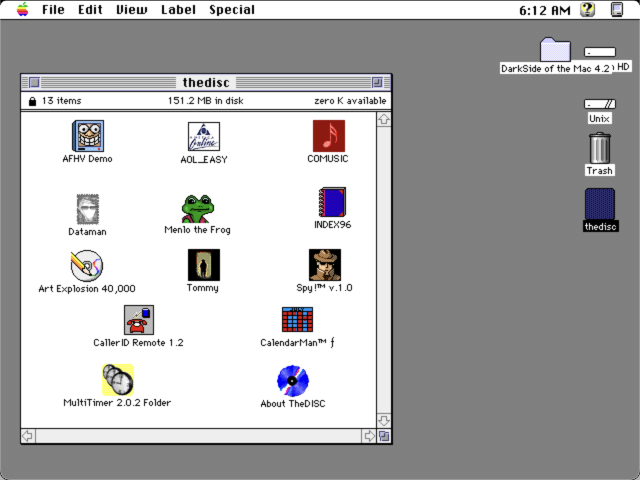Click the 'AFHV Demo' label text

(x=87, y=159)
